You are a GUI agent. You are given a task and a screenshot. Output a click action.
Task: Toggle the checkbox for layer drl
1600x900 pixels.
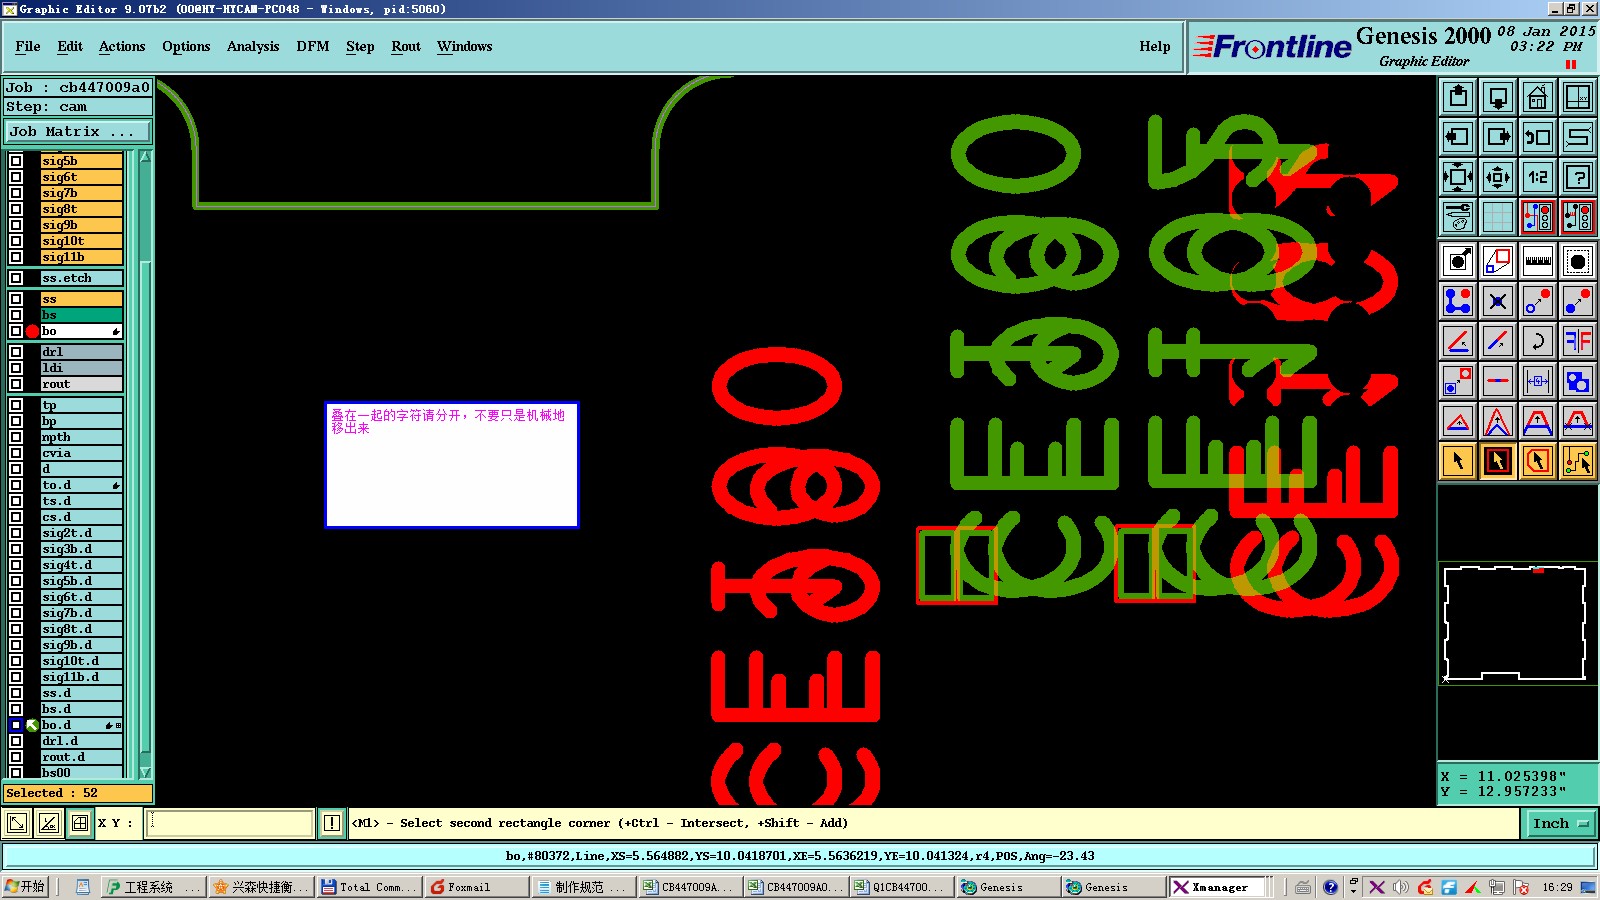[x=16, y=352]
